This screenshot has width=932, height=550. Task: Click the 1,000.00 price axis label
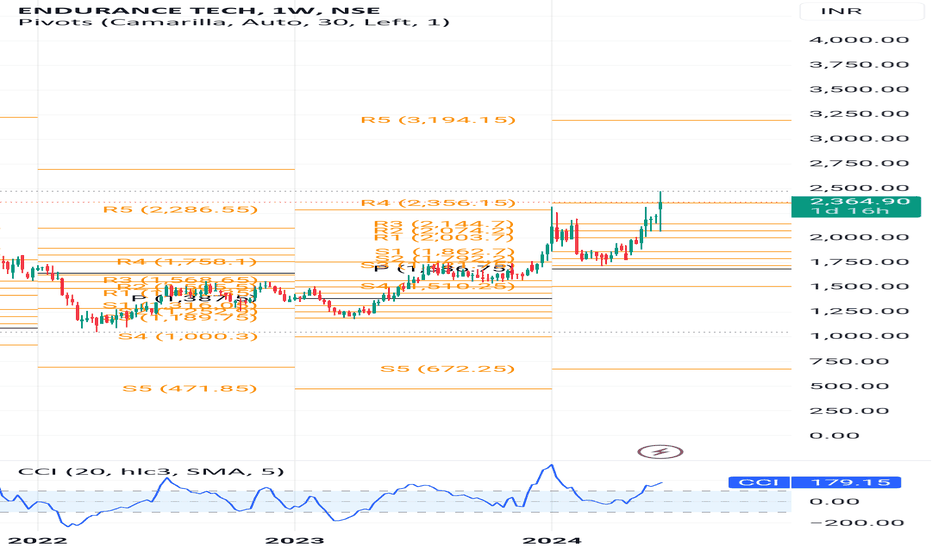pos(859,336)
